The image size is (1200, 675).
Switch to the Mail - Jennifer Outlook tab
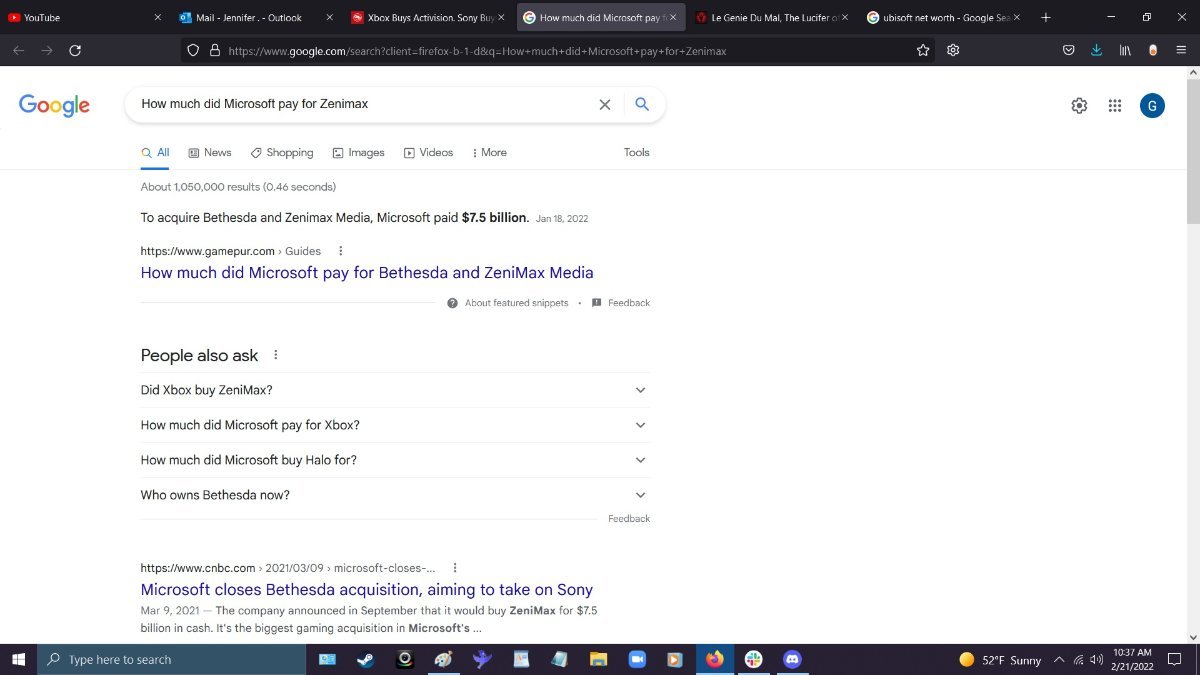tap(255, 17)
